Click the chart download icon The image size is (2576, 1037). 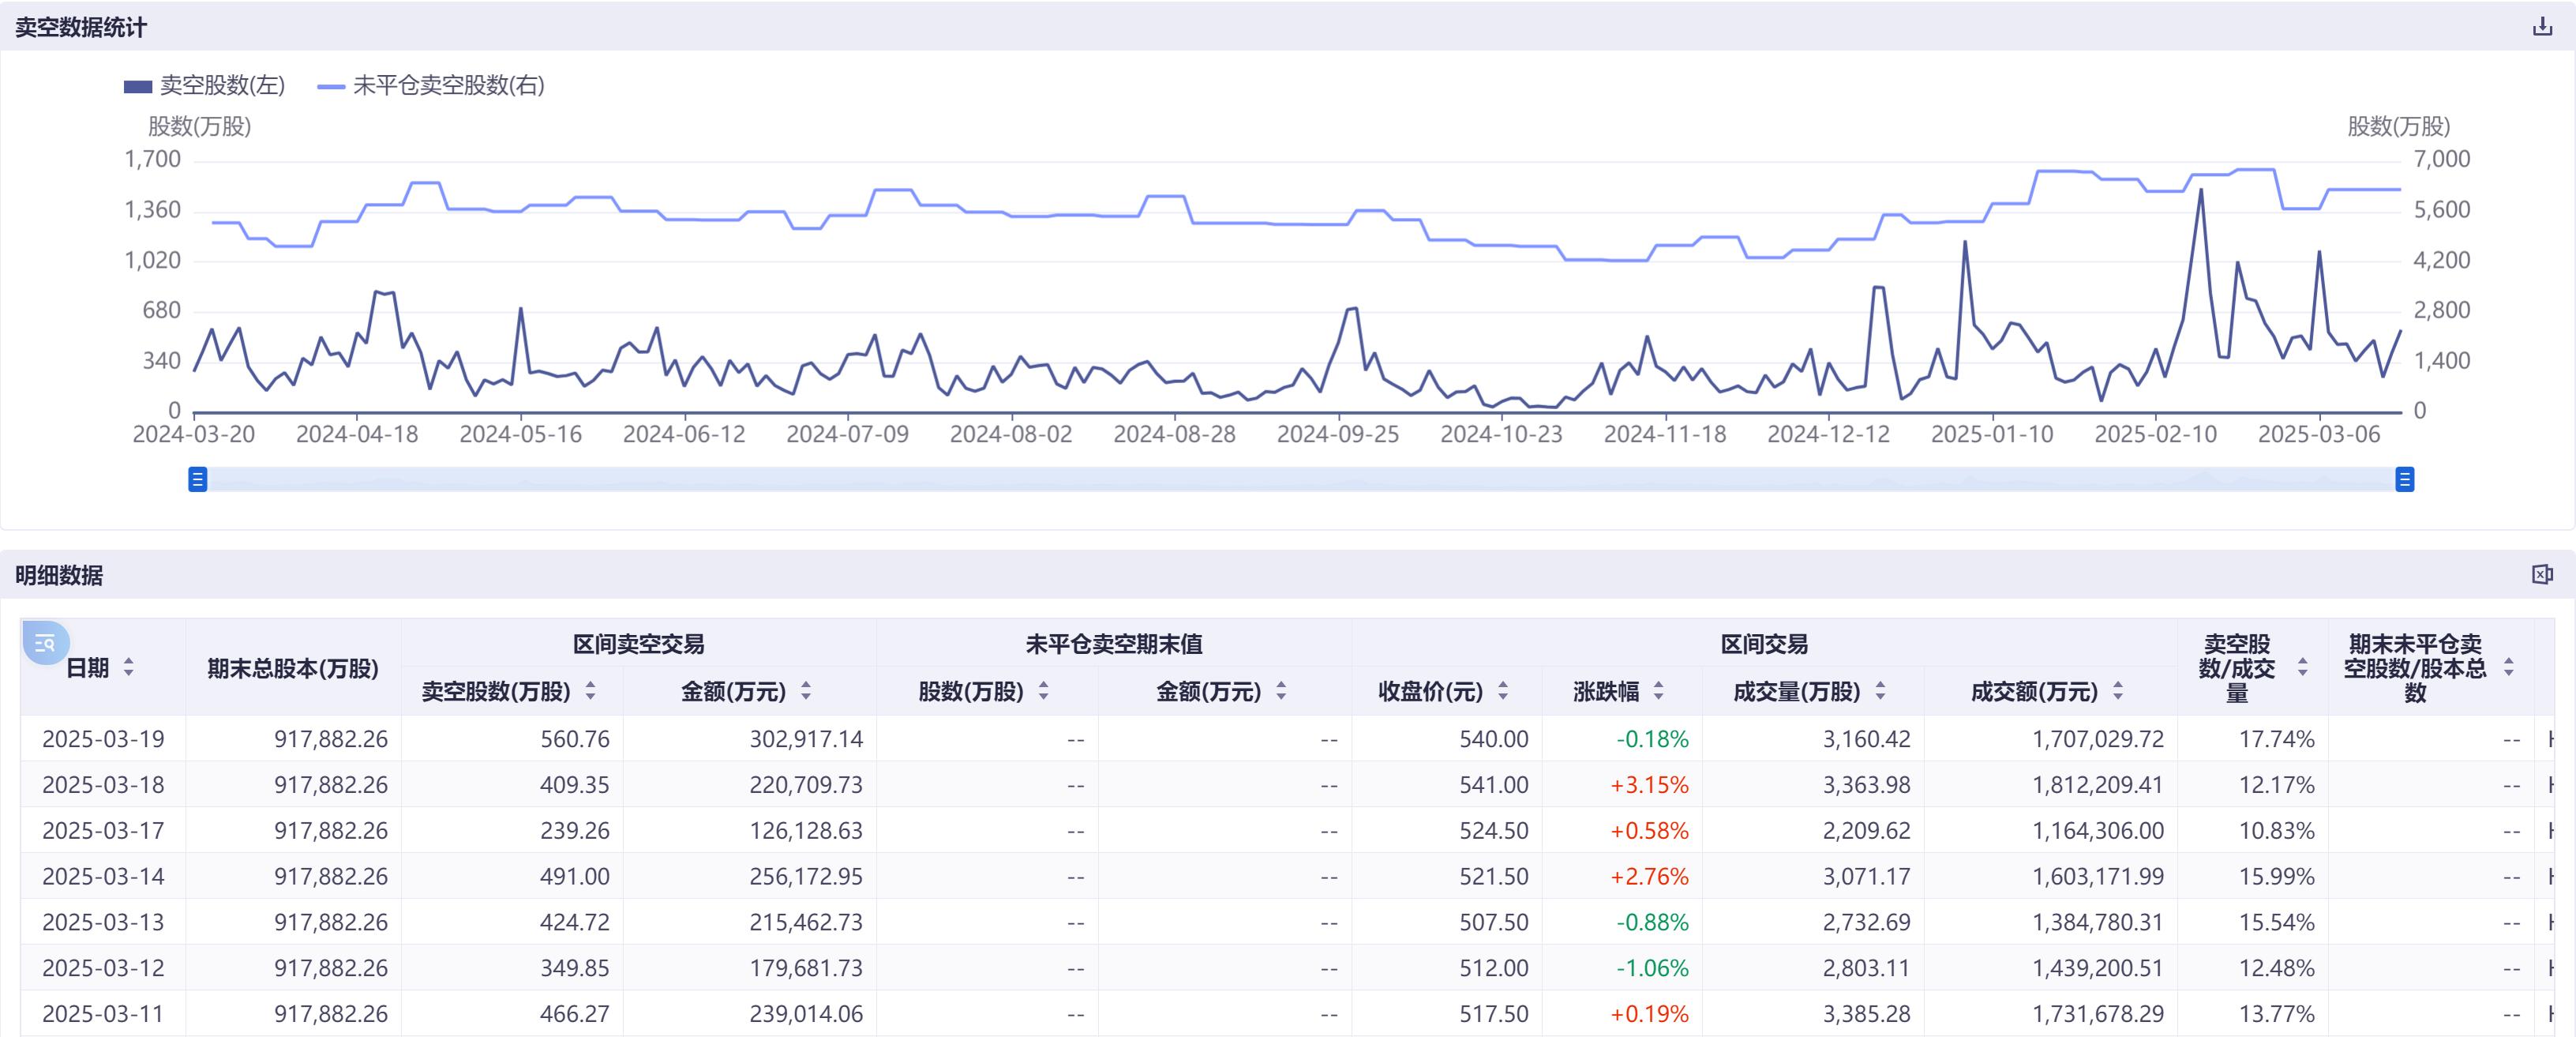pos(2542,27)
